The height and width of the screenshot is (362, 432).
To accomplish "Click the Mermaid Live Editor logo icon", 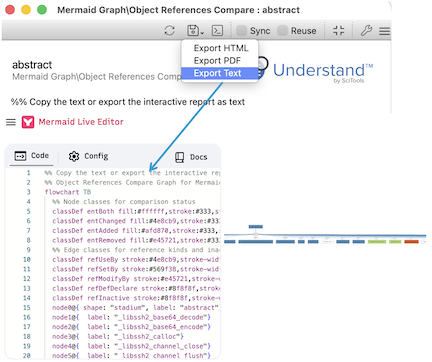I will pos(28,122).
